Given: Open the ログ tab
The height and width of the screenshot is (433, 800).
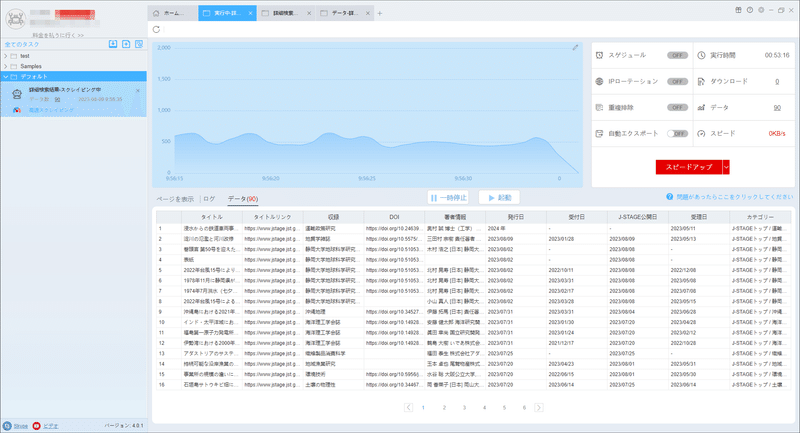Looking at the screenshot, I should pyautogui.click(x=209, y=199).
